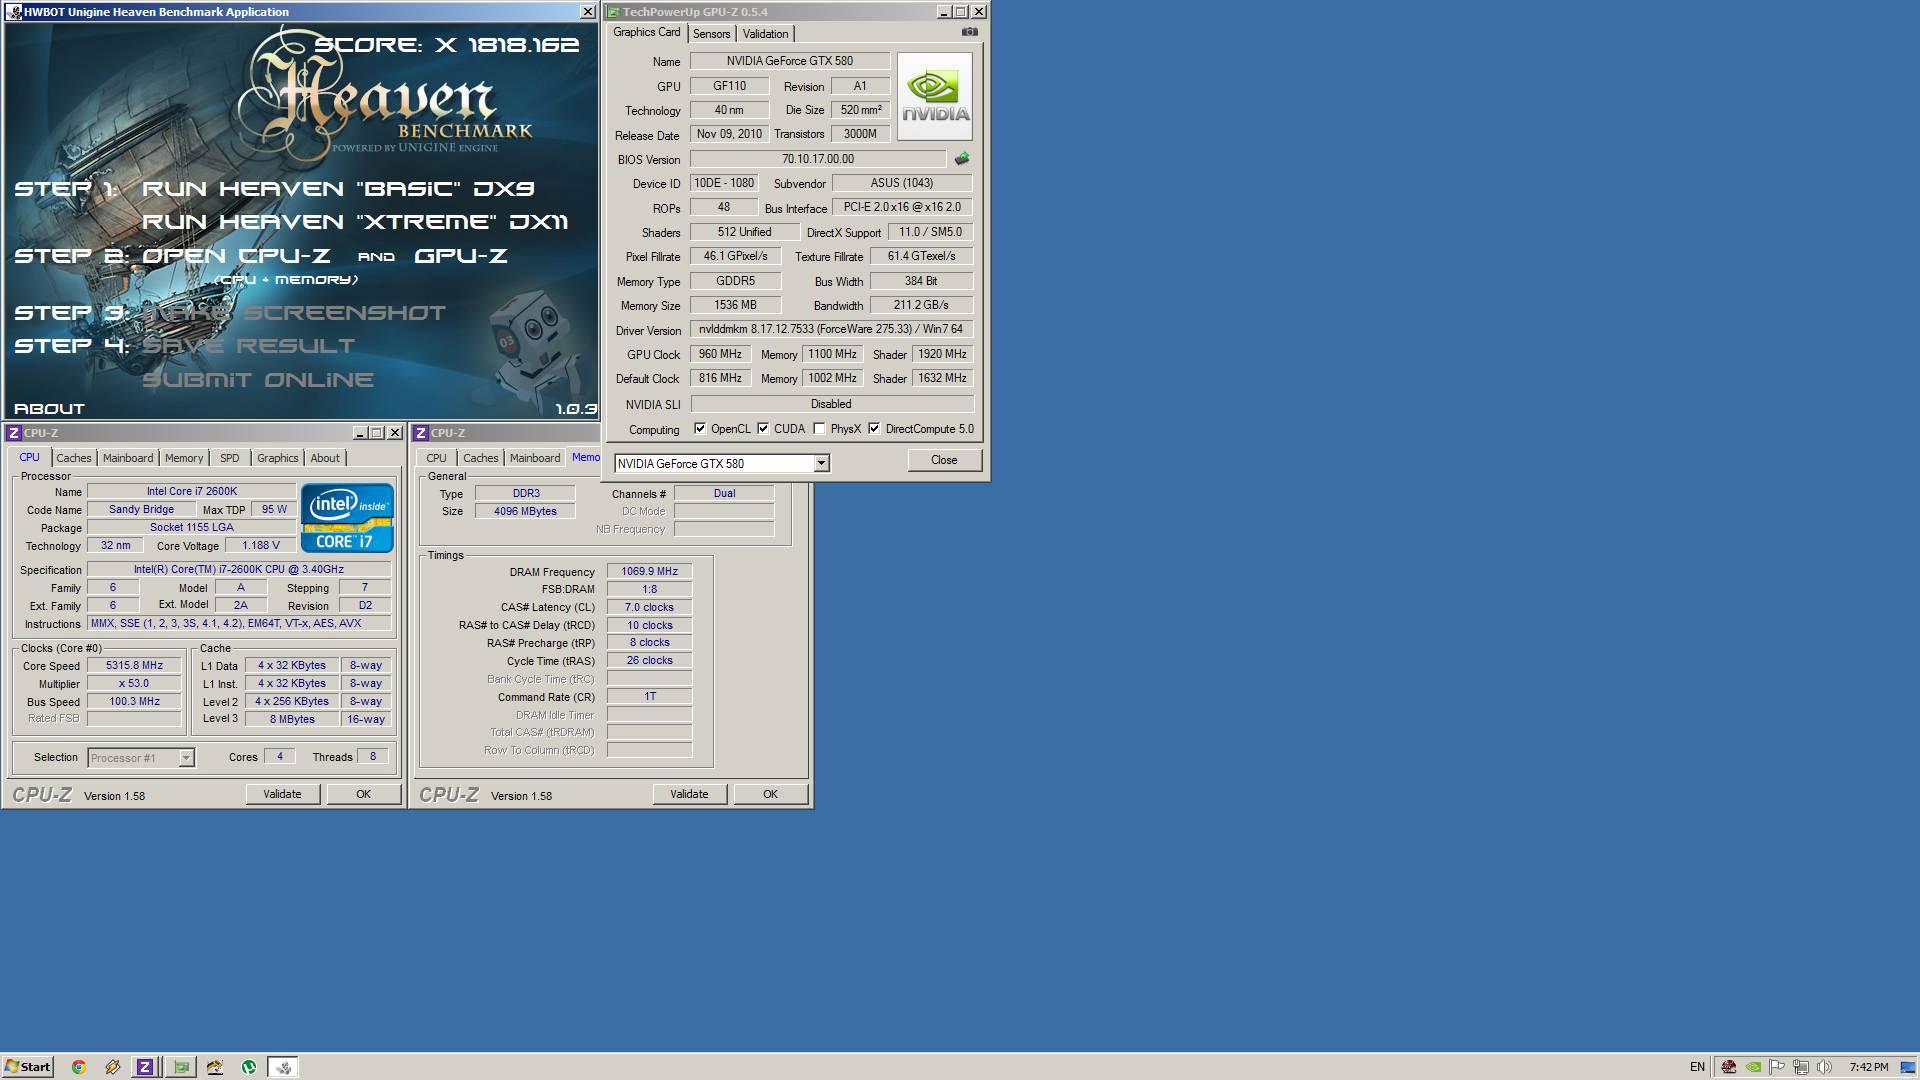The width and height of the screenshot is (1920, 1080).
Task: Toggle the OpenCL checkbox
Action: [700, 429]
